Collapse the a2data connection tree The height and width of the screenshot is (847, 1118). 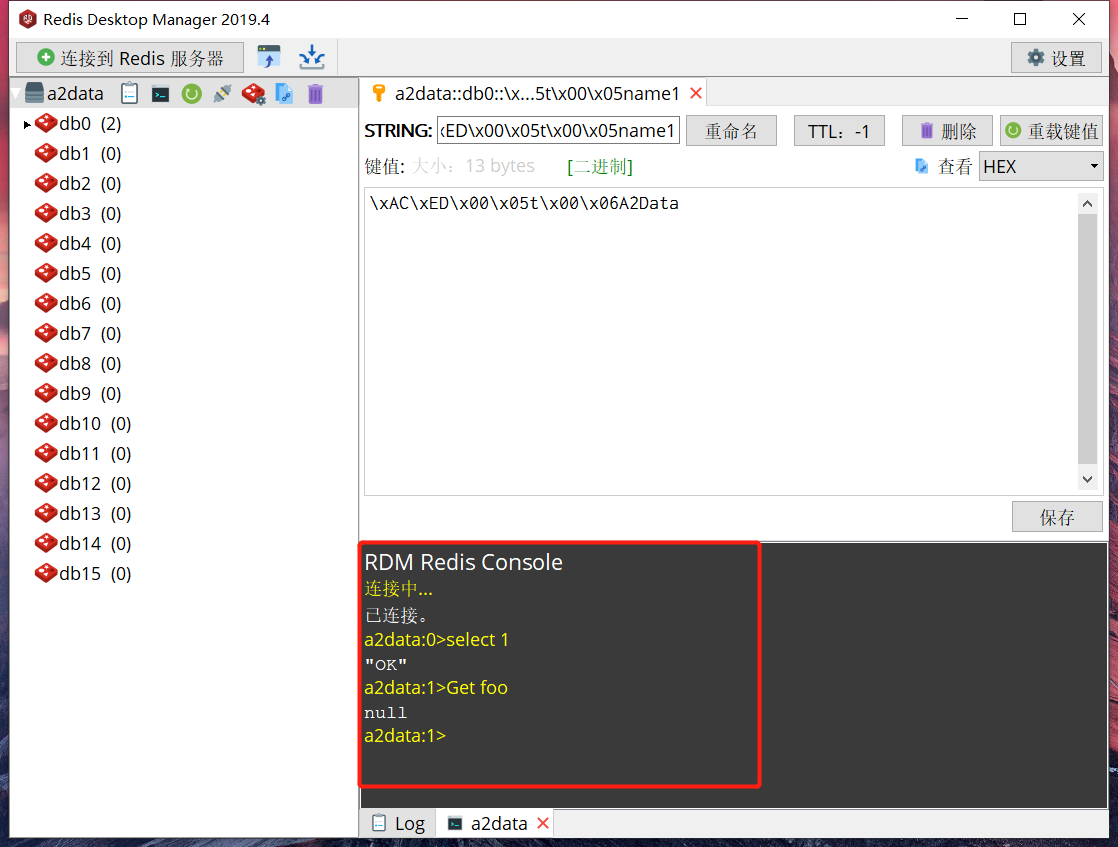click(x=16, y=94)
